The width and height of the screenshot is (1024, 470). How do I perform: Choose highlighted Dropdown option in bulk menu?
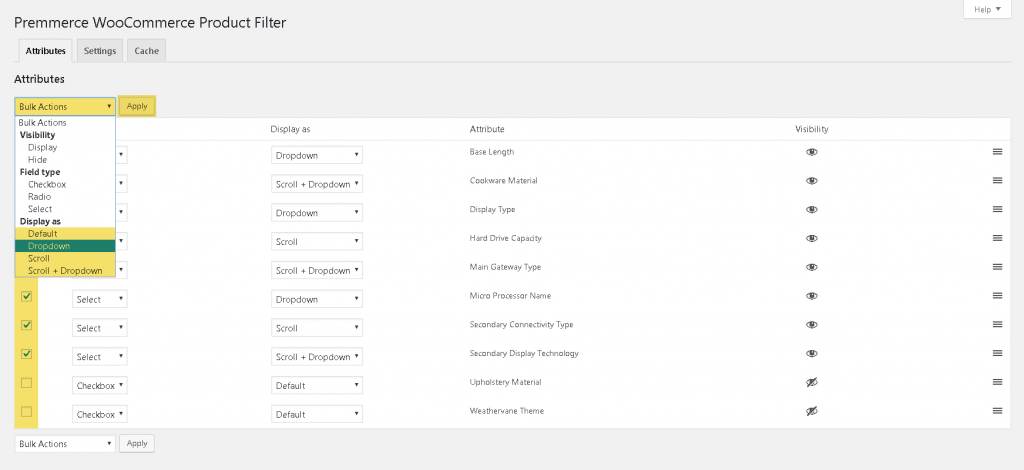(x=65, y=246)
